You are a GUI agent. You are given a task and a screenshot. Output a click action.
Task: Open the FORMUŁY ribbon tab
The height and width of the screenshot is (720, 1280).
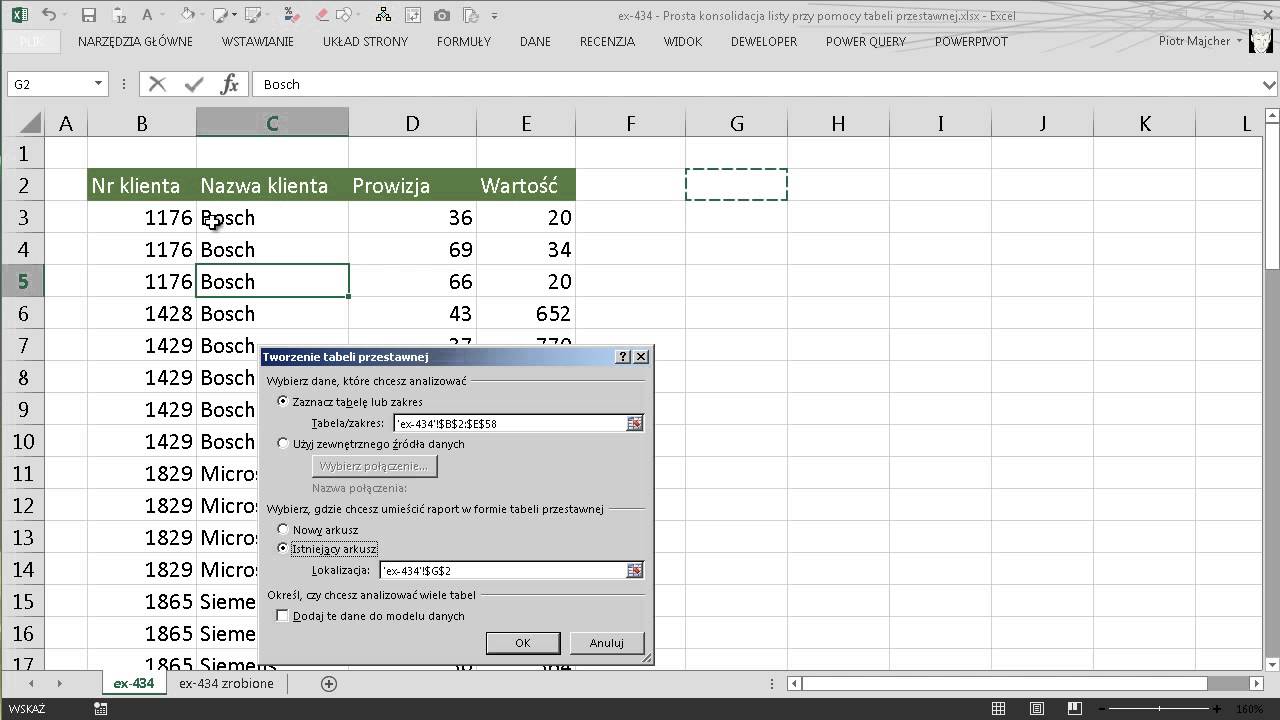pos(464,42)
